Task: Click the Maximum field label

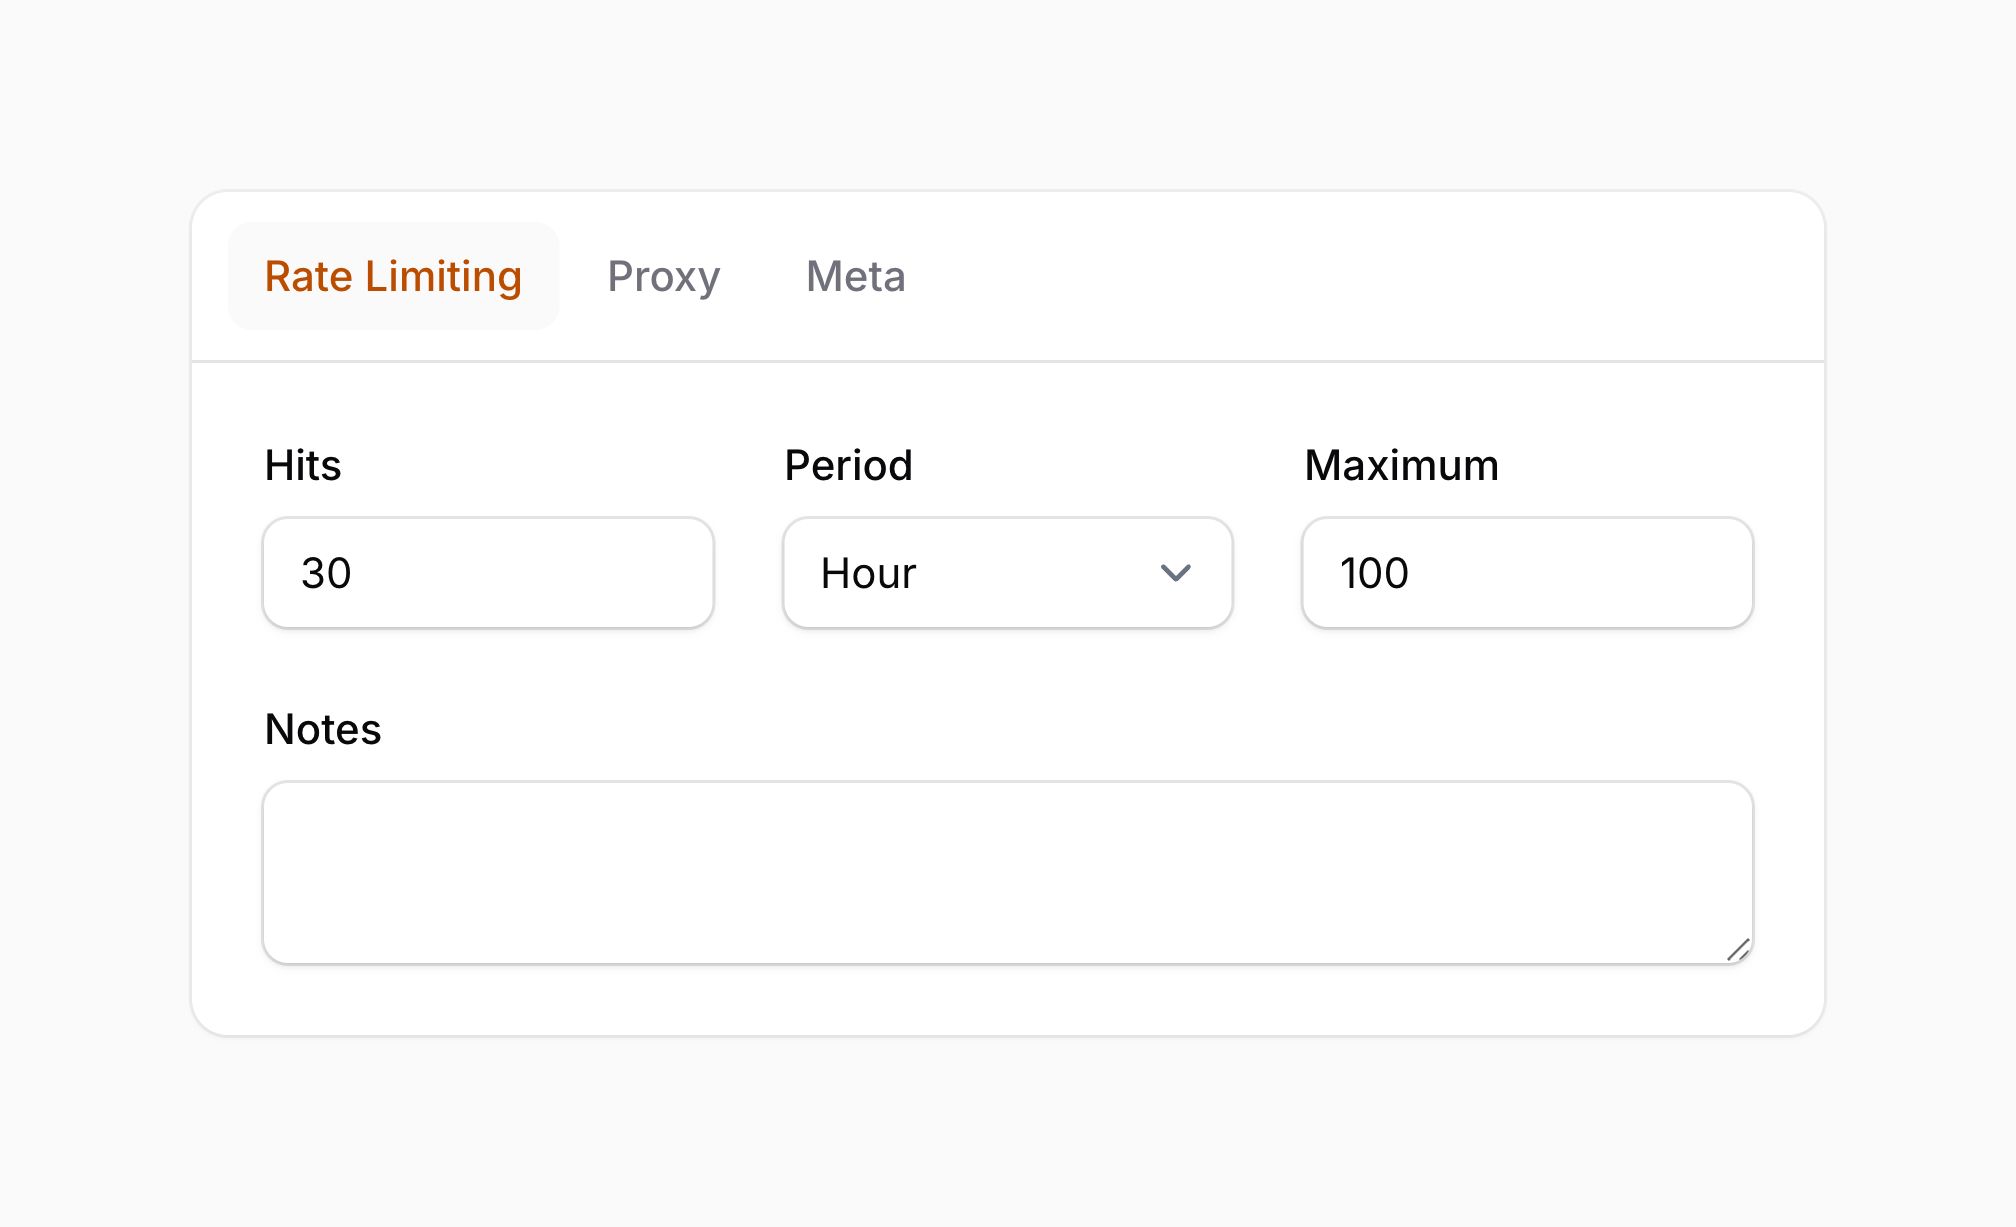Action: click(x=1401, y=466)
